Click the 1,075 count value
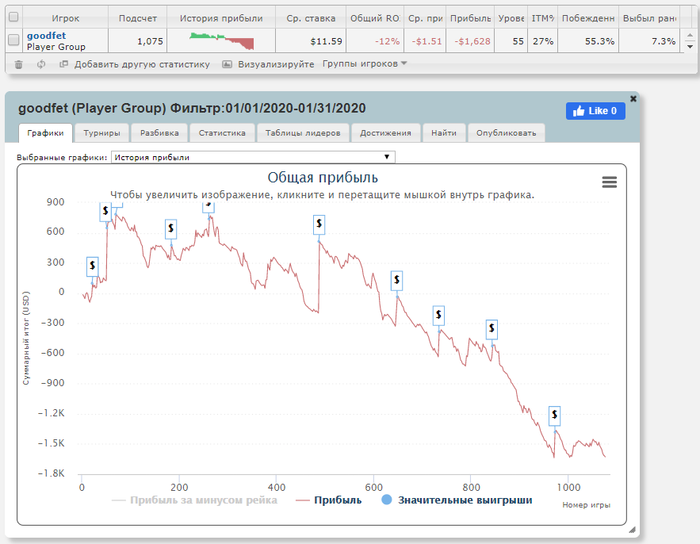This screenshot has height=544, width=700. tap(150, 42)
